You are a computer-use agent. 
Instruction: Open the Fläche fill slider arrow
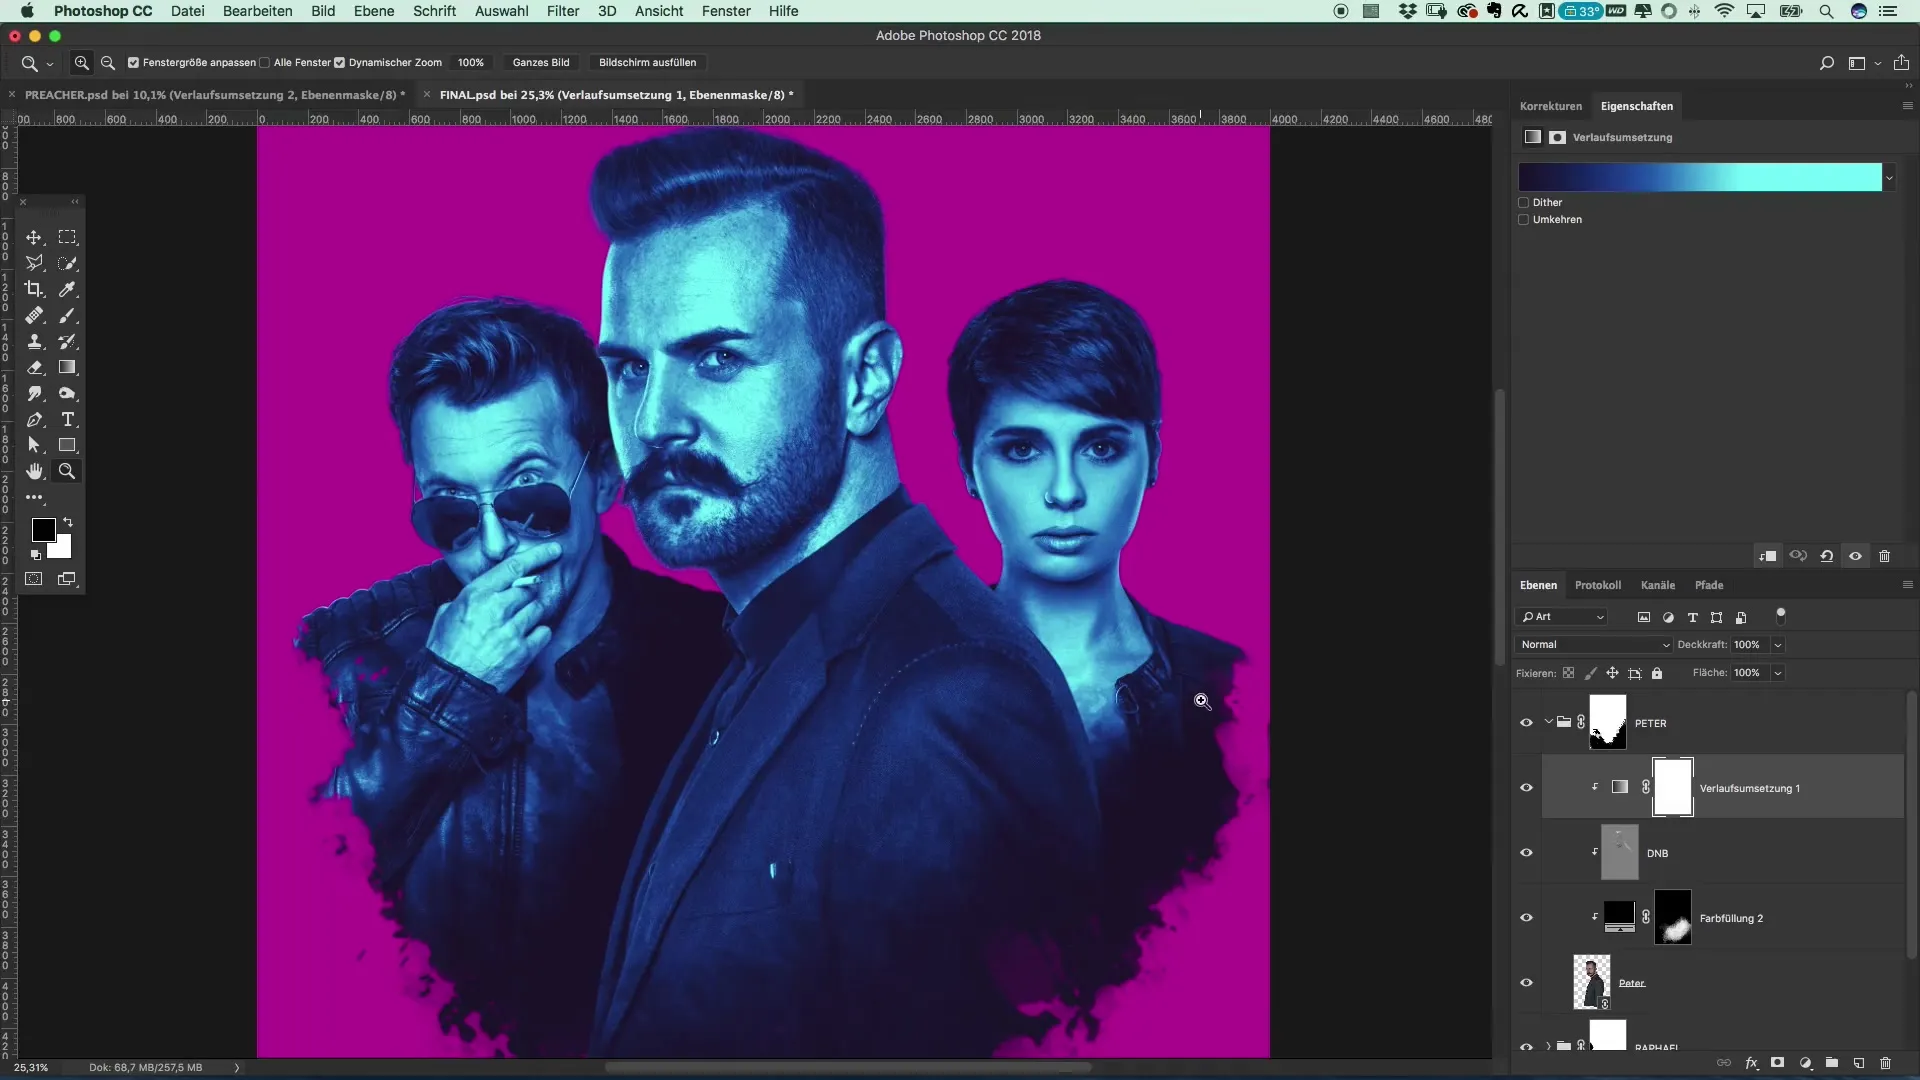coord(1778,673)
